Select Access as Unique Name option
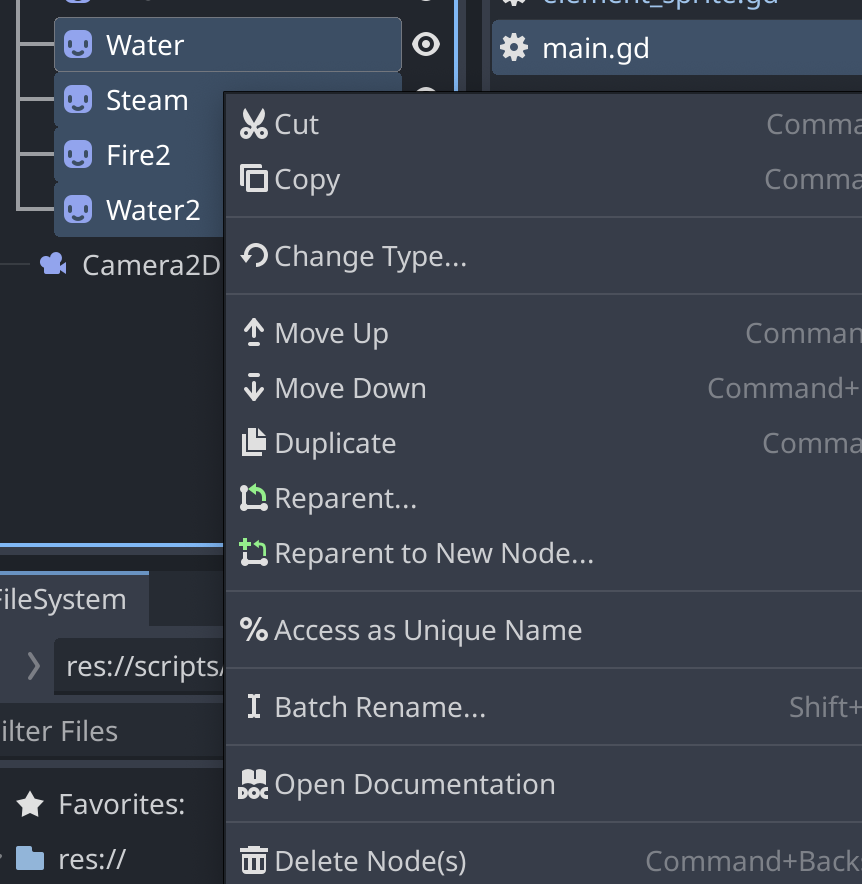 (428, 630)
